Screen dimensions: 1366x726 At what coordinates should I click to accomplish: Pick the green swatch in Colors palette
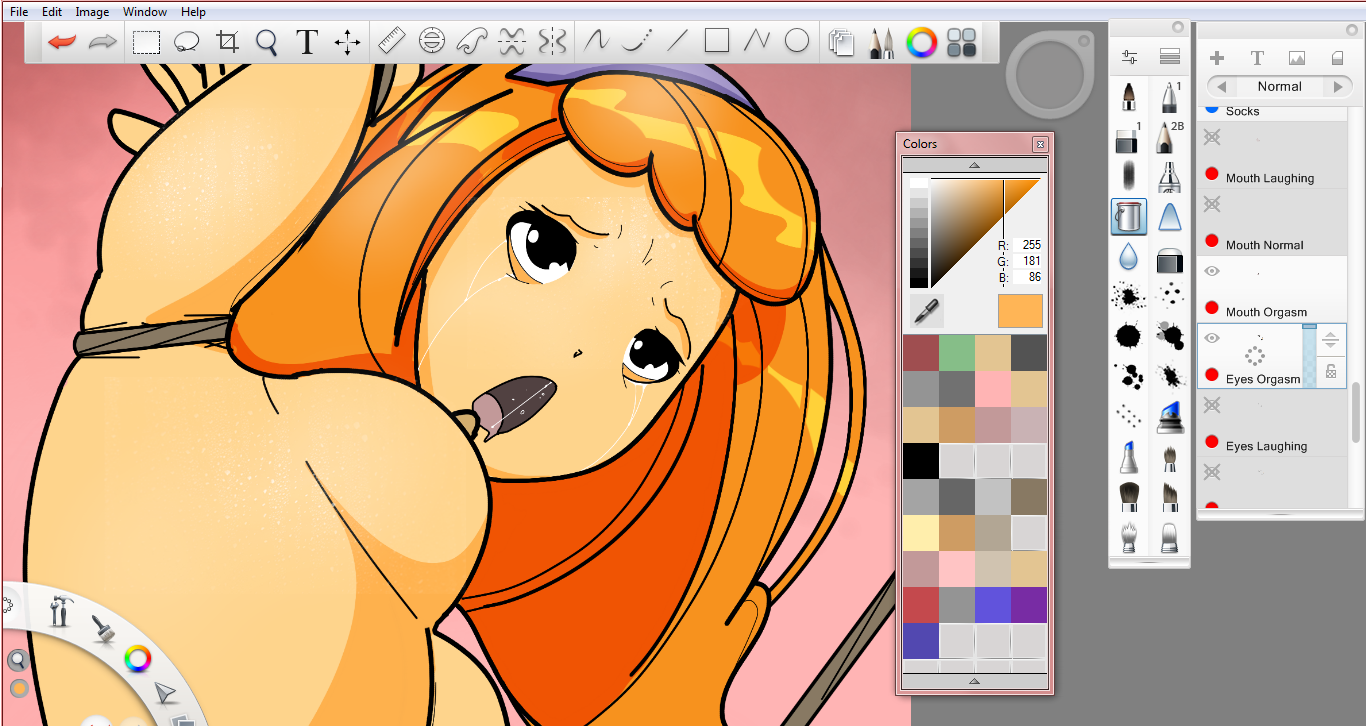(957, 353)
